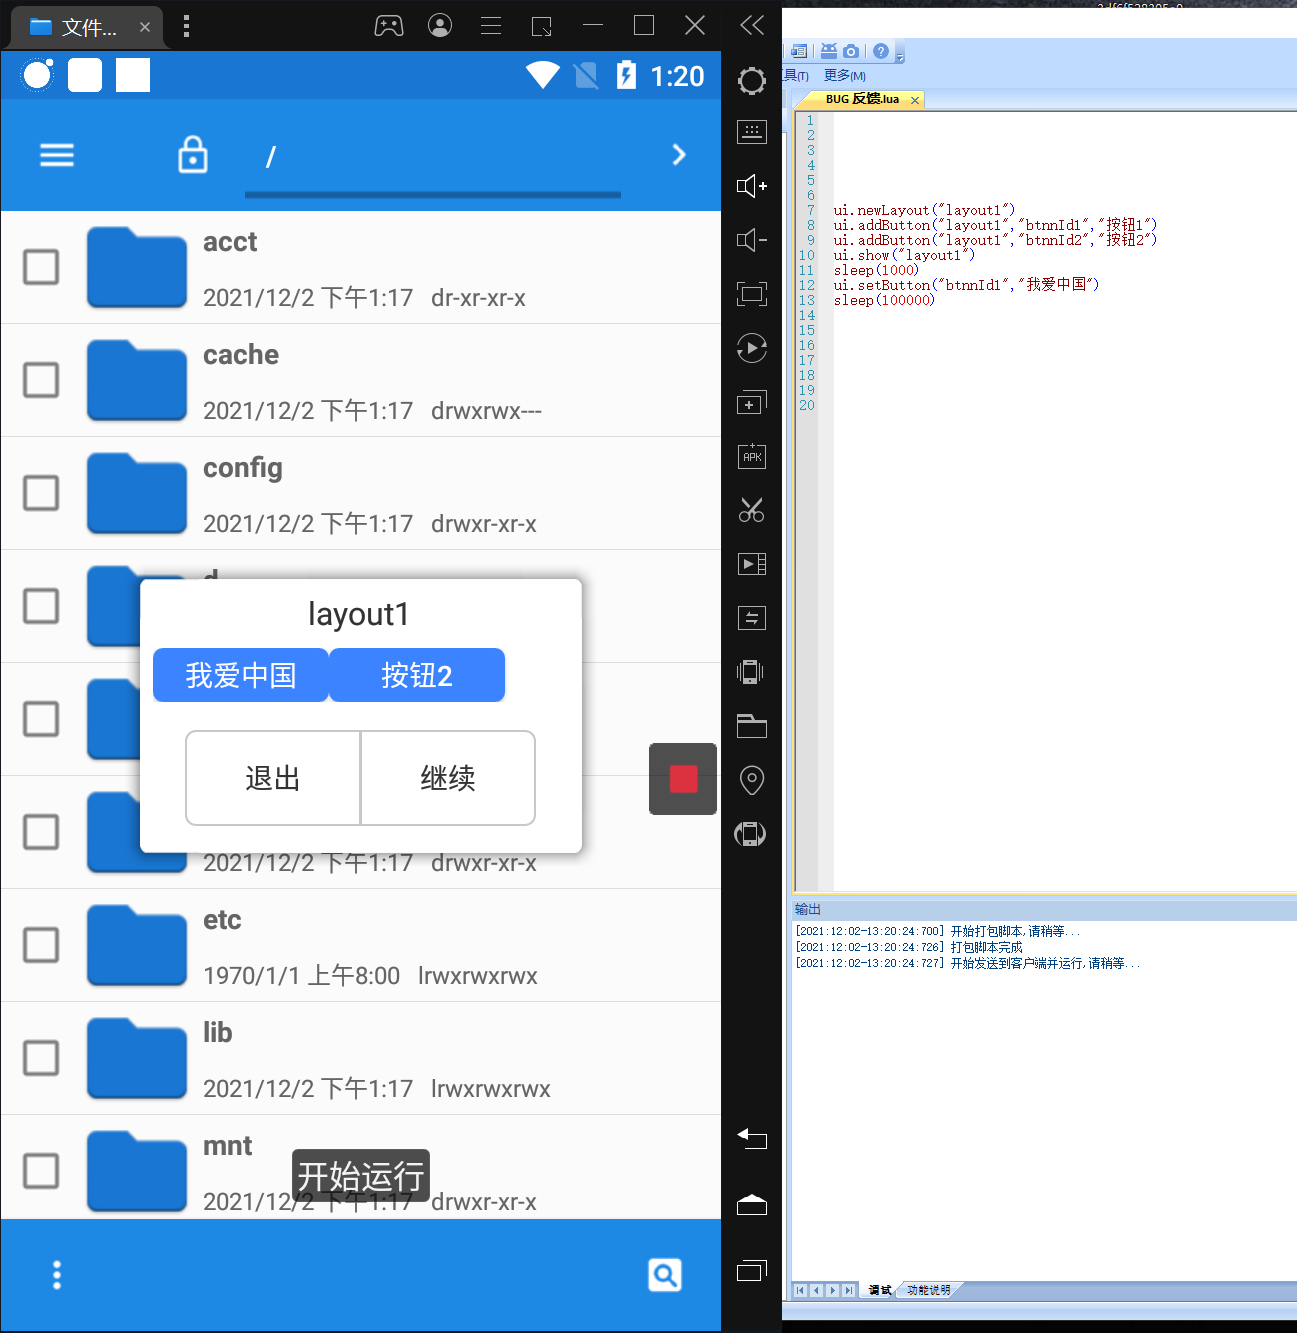Tap the lock icon in the path bar
The image size is (1297, 1333).
[x=193, y=155]
